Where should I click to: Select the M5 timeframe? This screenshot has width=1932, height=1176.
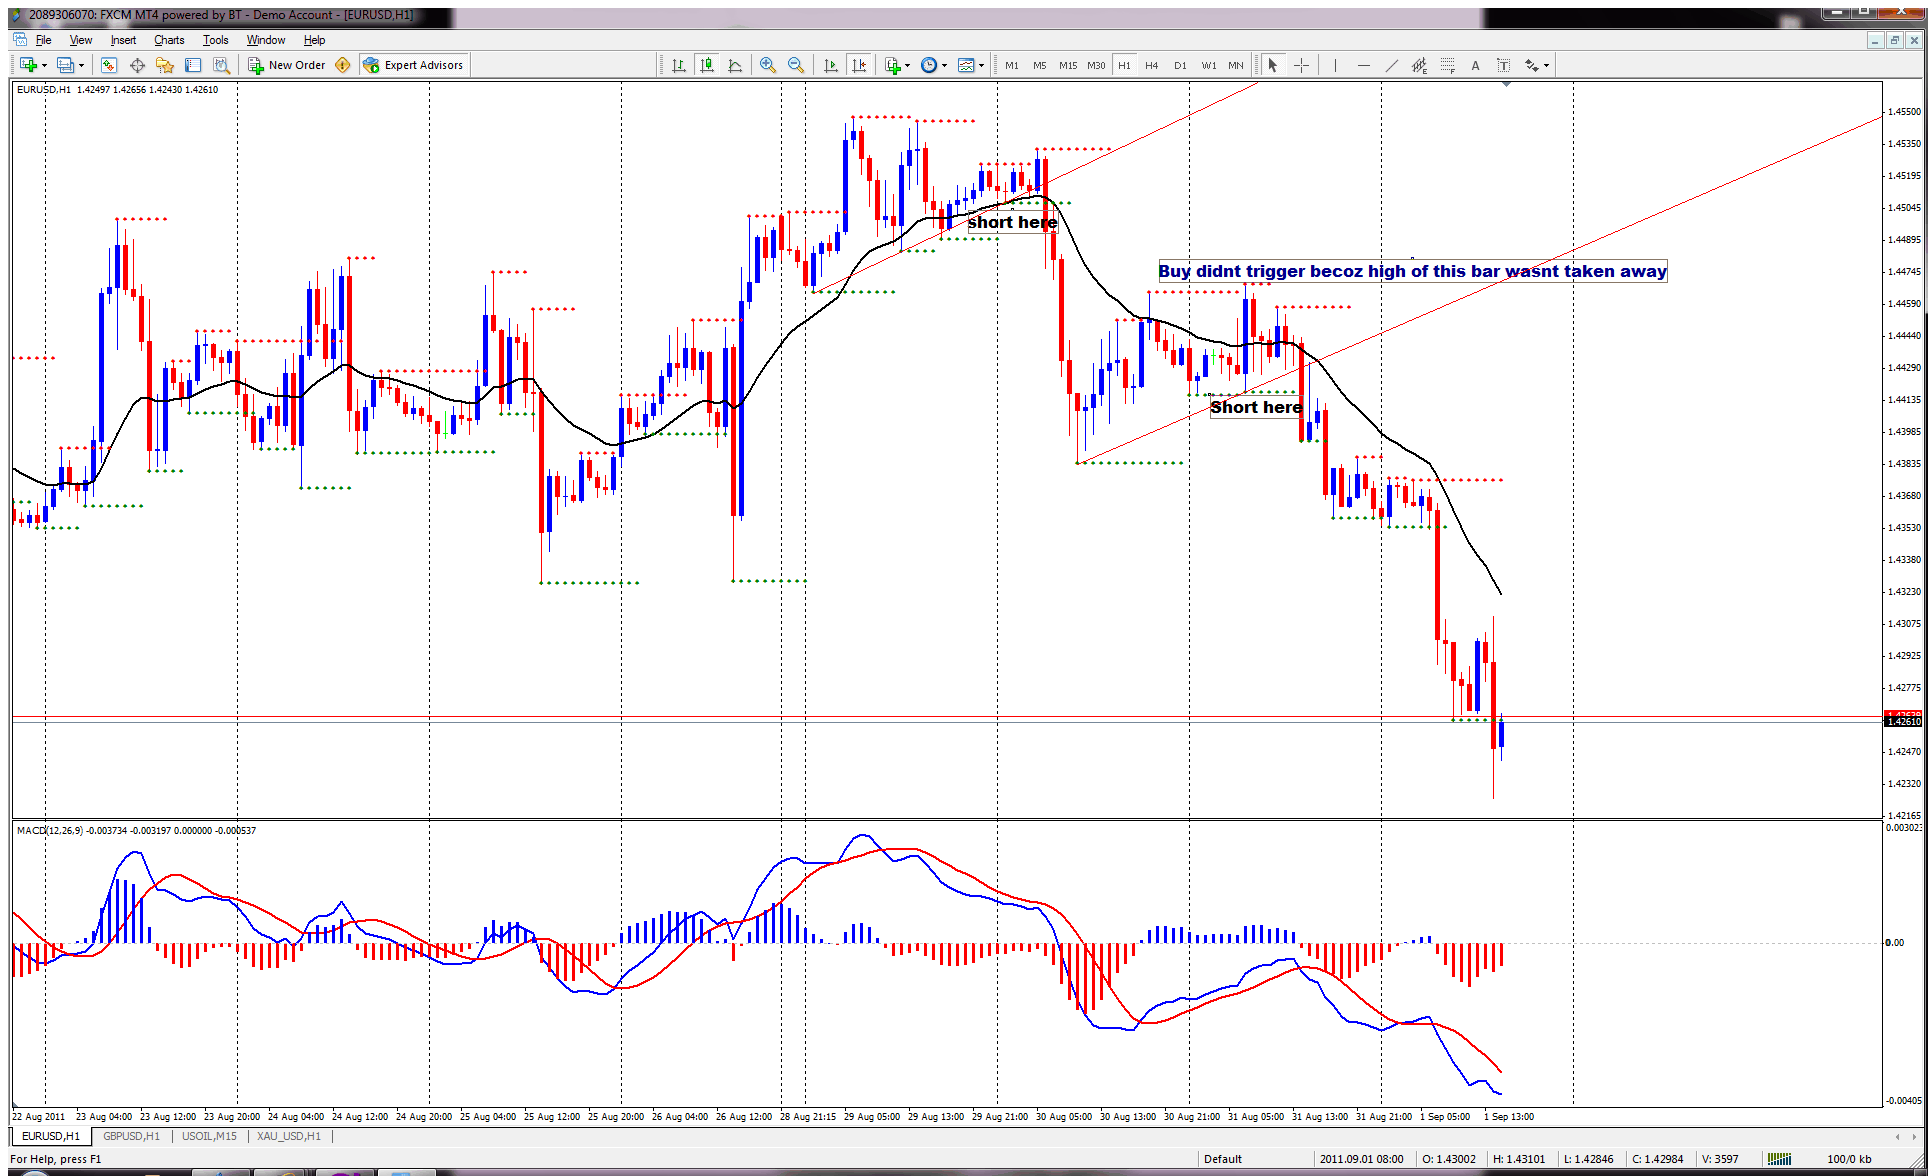pos(1040,65)
